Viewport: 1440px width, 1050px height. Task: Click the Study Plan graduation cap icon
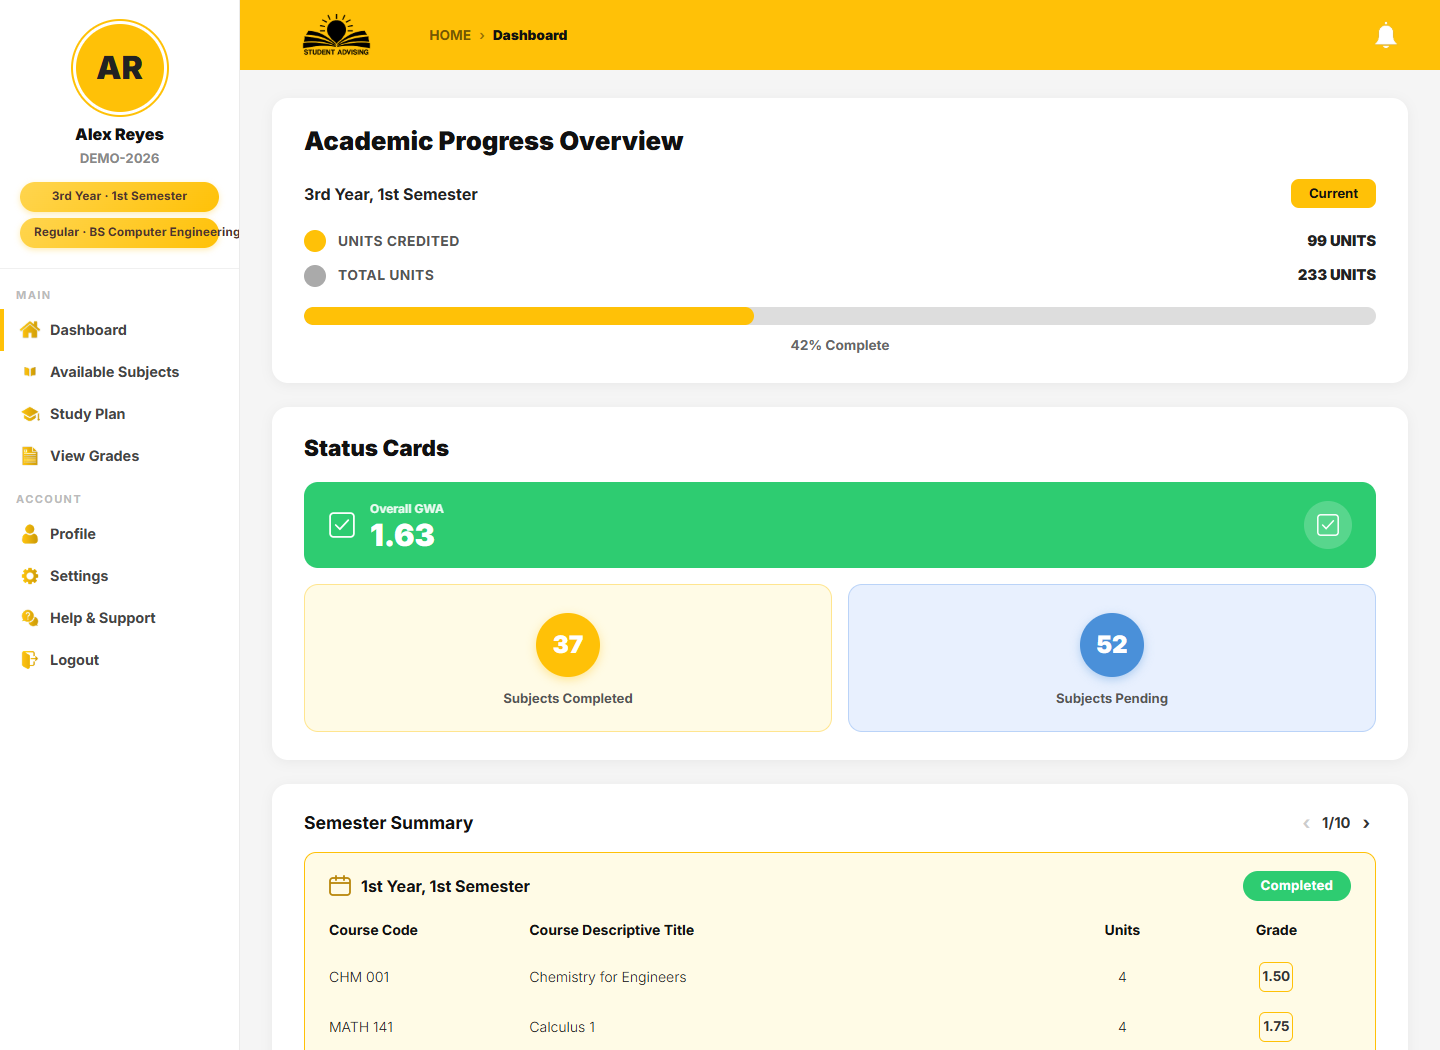point(30,414)
